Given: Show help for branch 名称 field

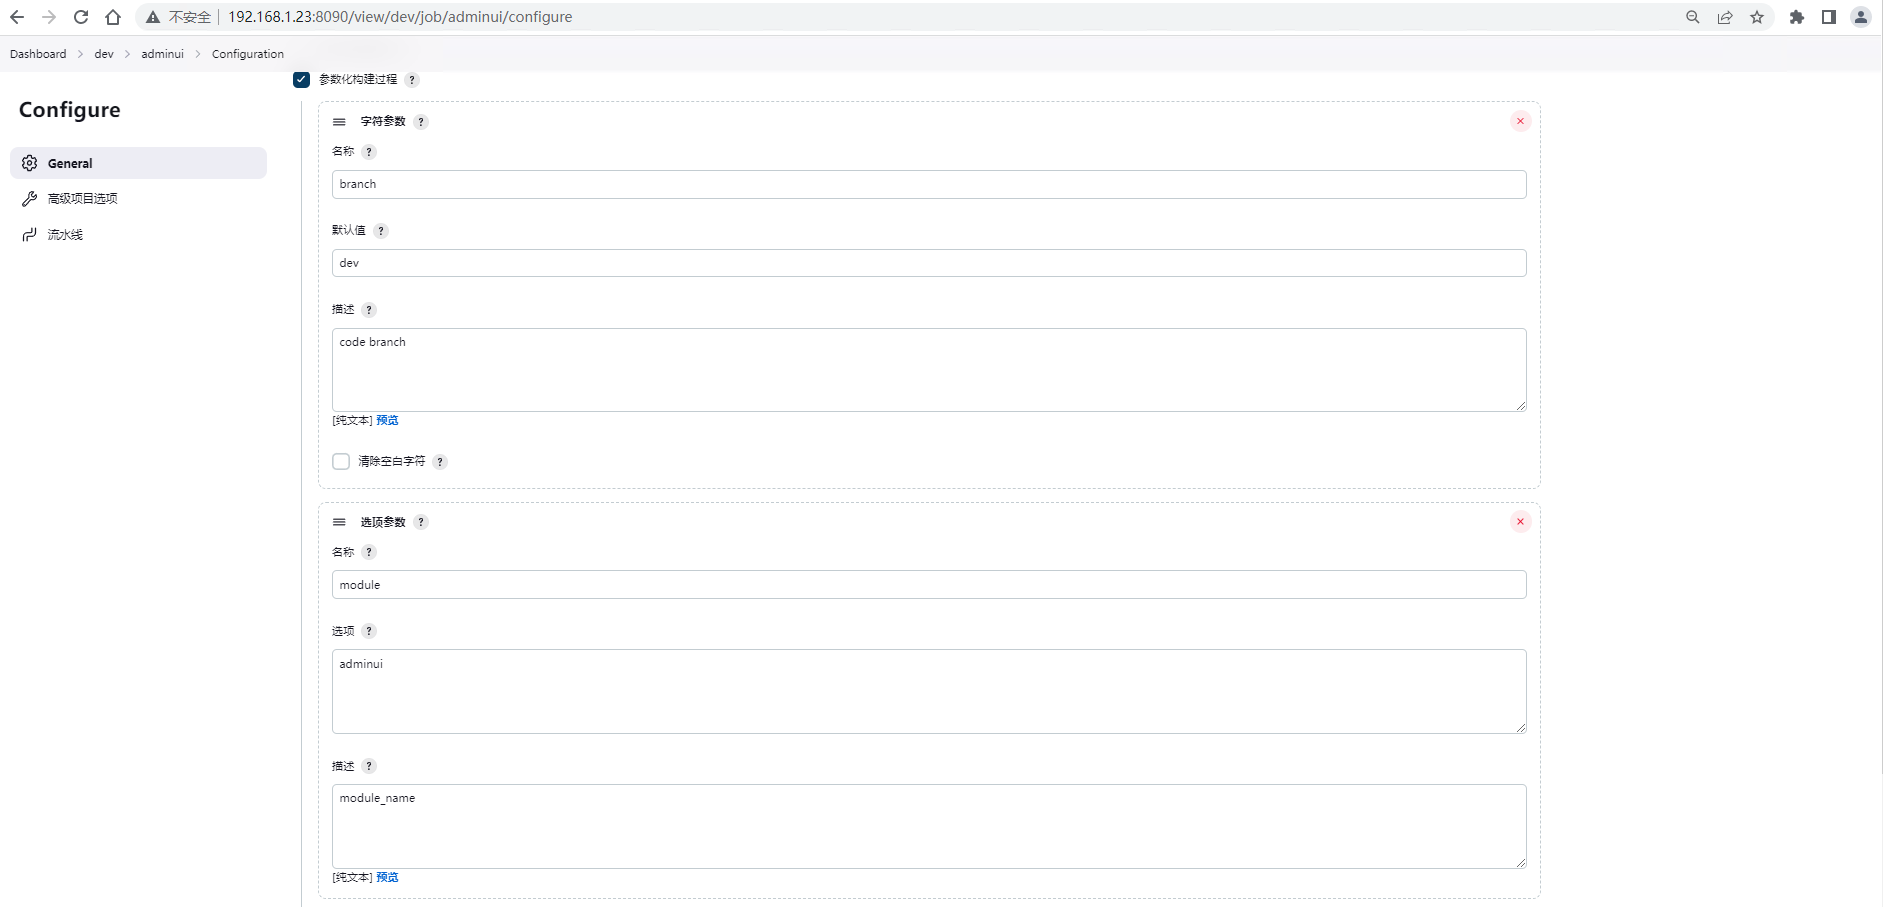Looking at the screenshot, I should point(369,152).
